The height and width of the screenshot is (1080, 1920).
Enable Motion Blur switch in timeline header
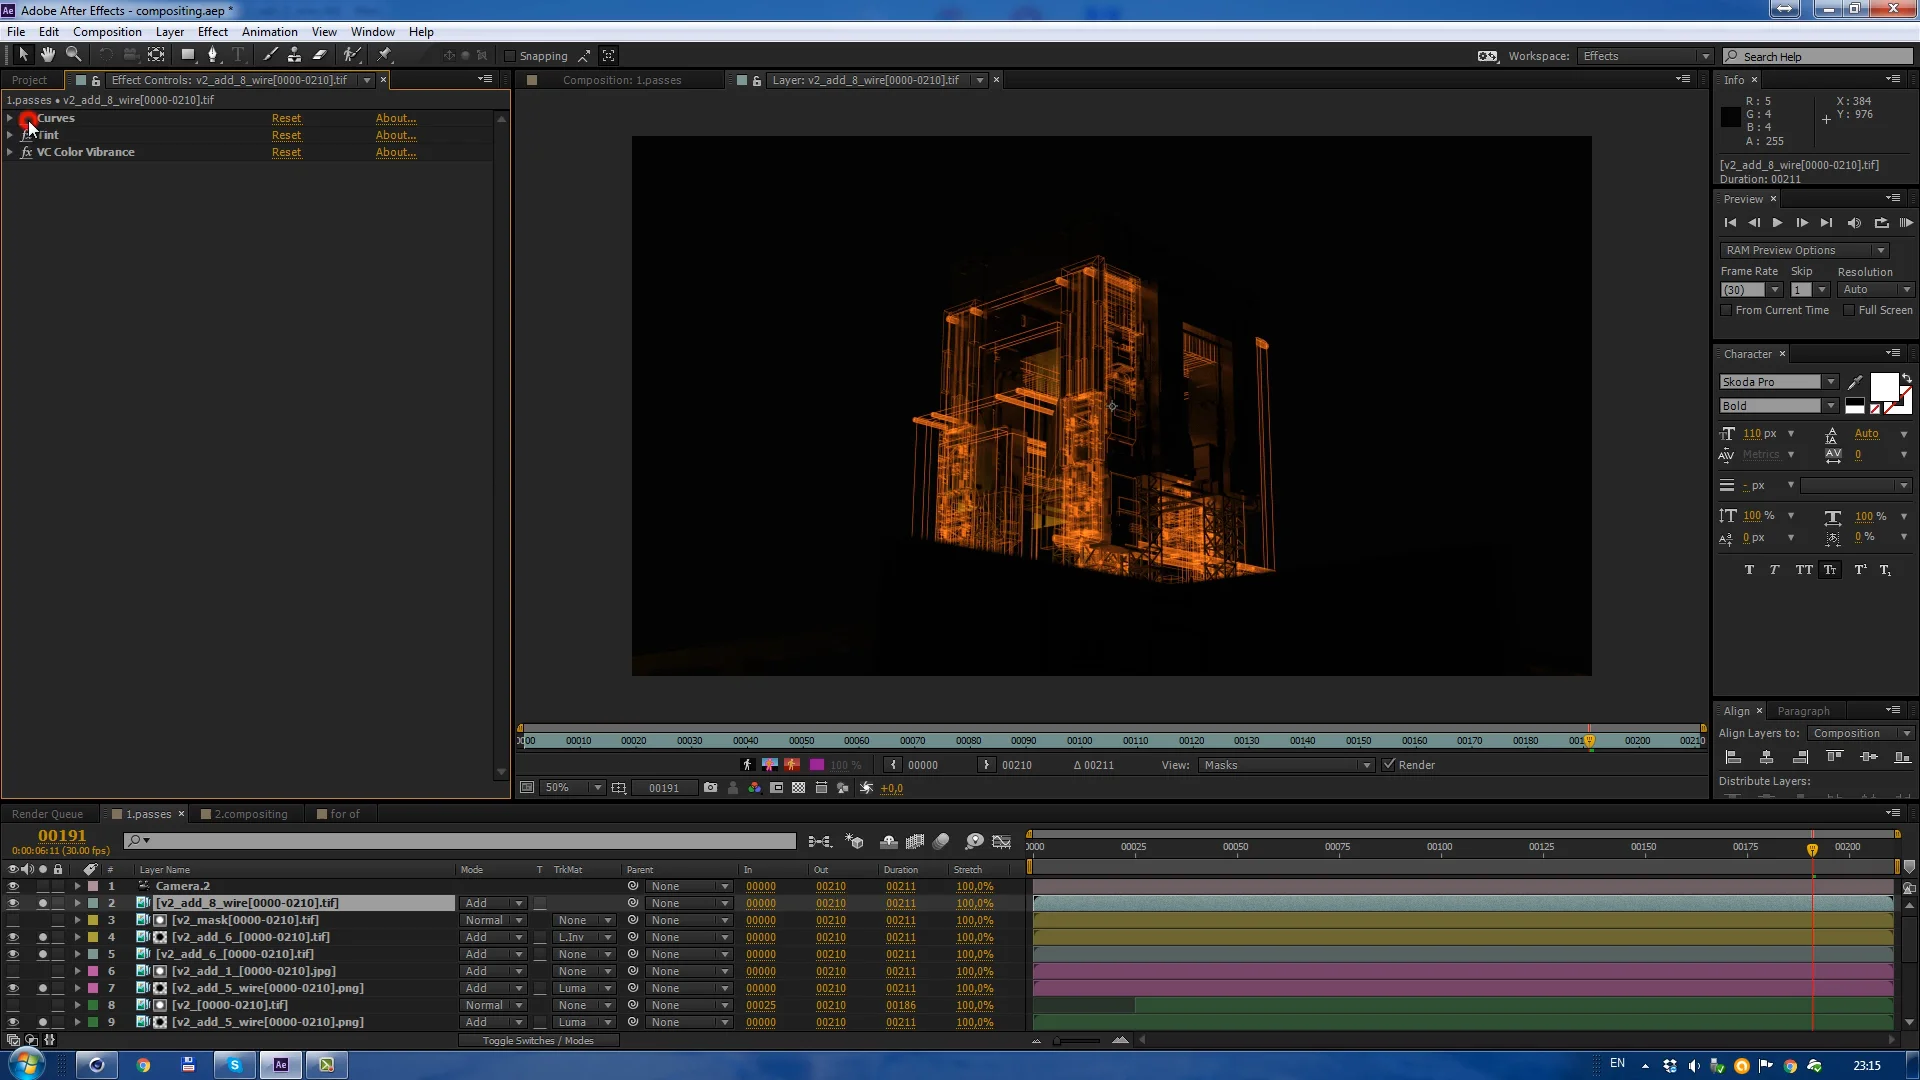tap(941, 842)
